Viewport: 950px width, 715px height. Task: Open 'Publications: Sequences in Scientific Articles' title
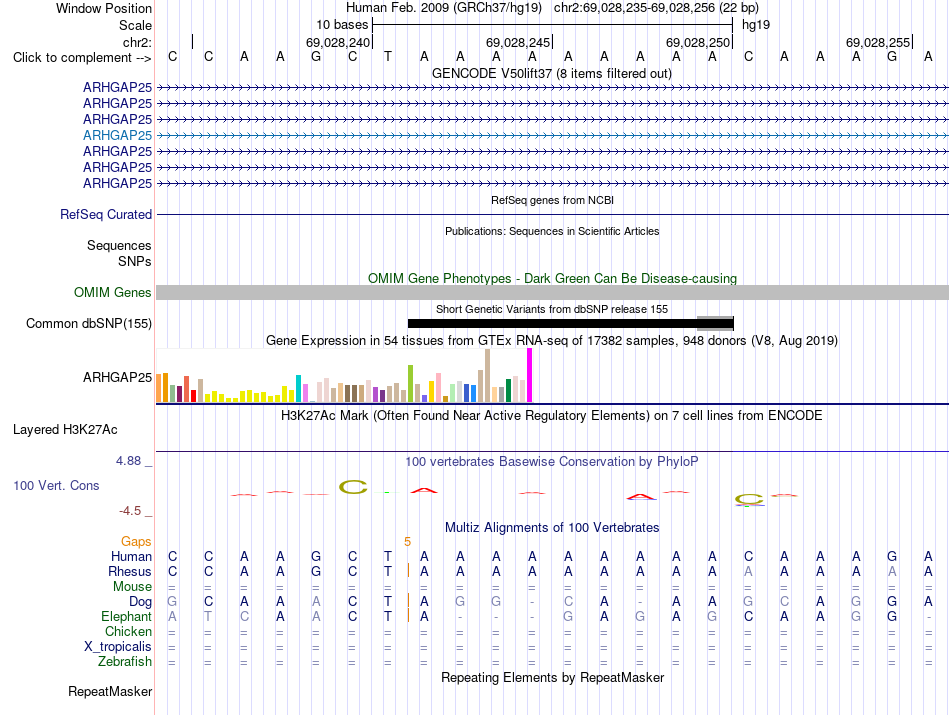point(552,231)
